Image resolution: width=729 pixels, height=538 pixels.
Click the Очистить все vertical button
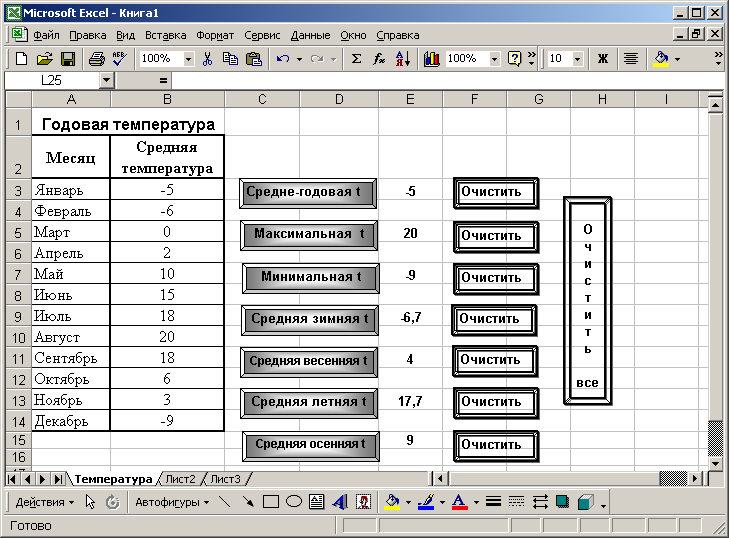pos(588,301)
